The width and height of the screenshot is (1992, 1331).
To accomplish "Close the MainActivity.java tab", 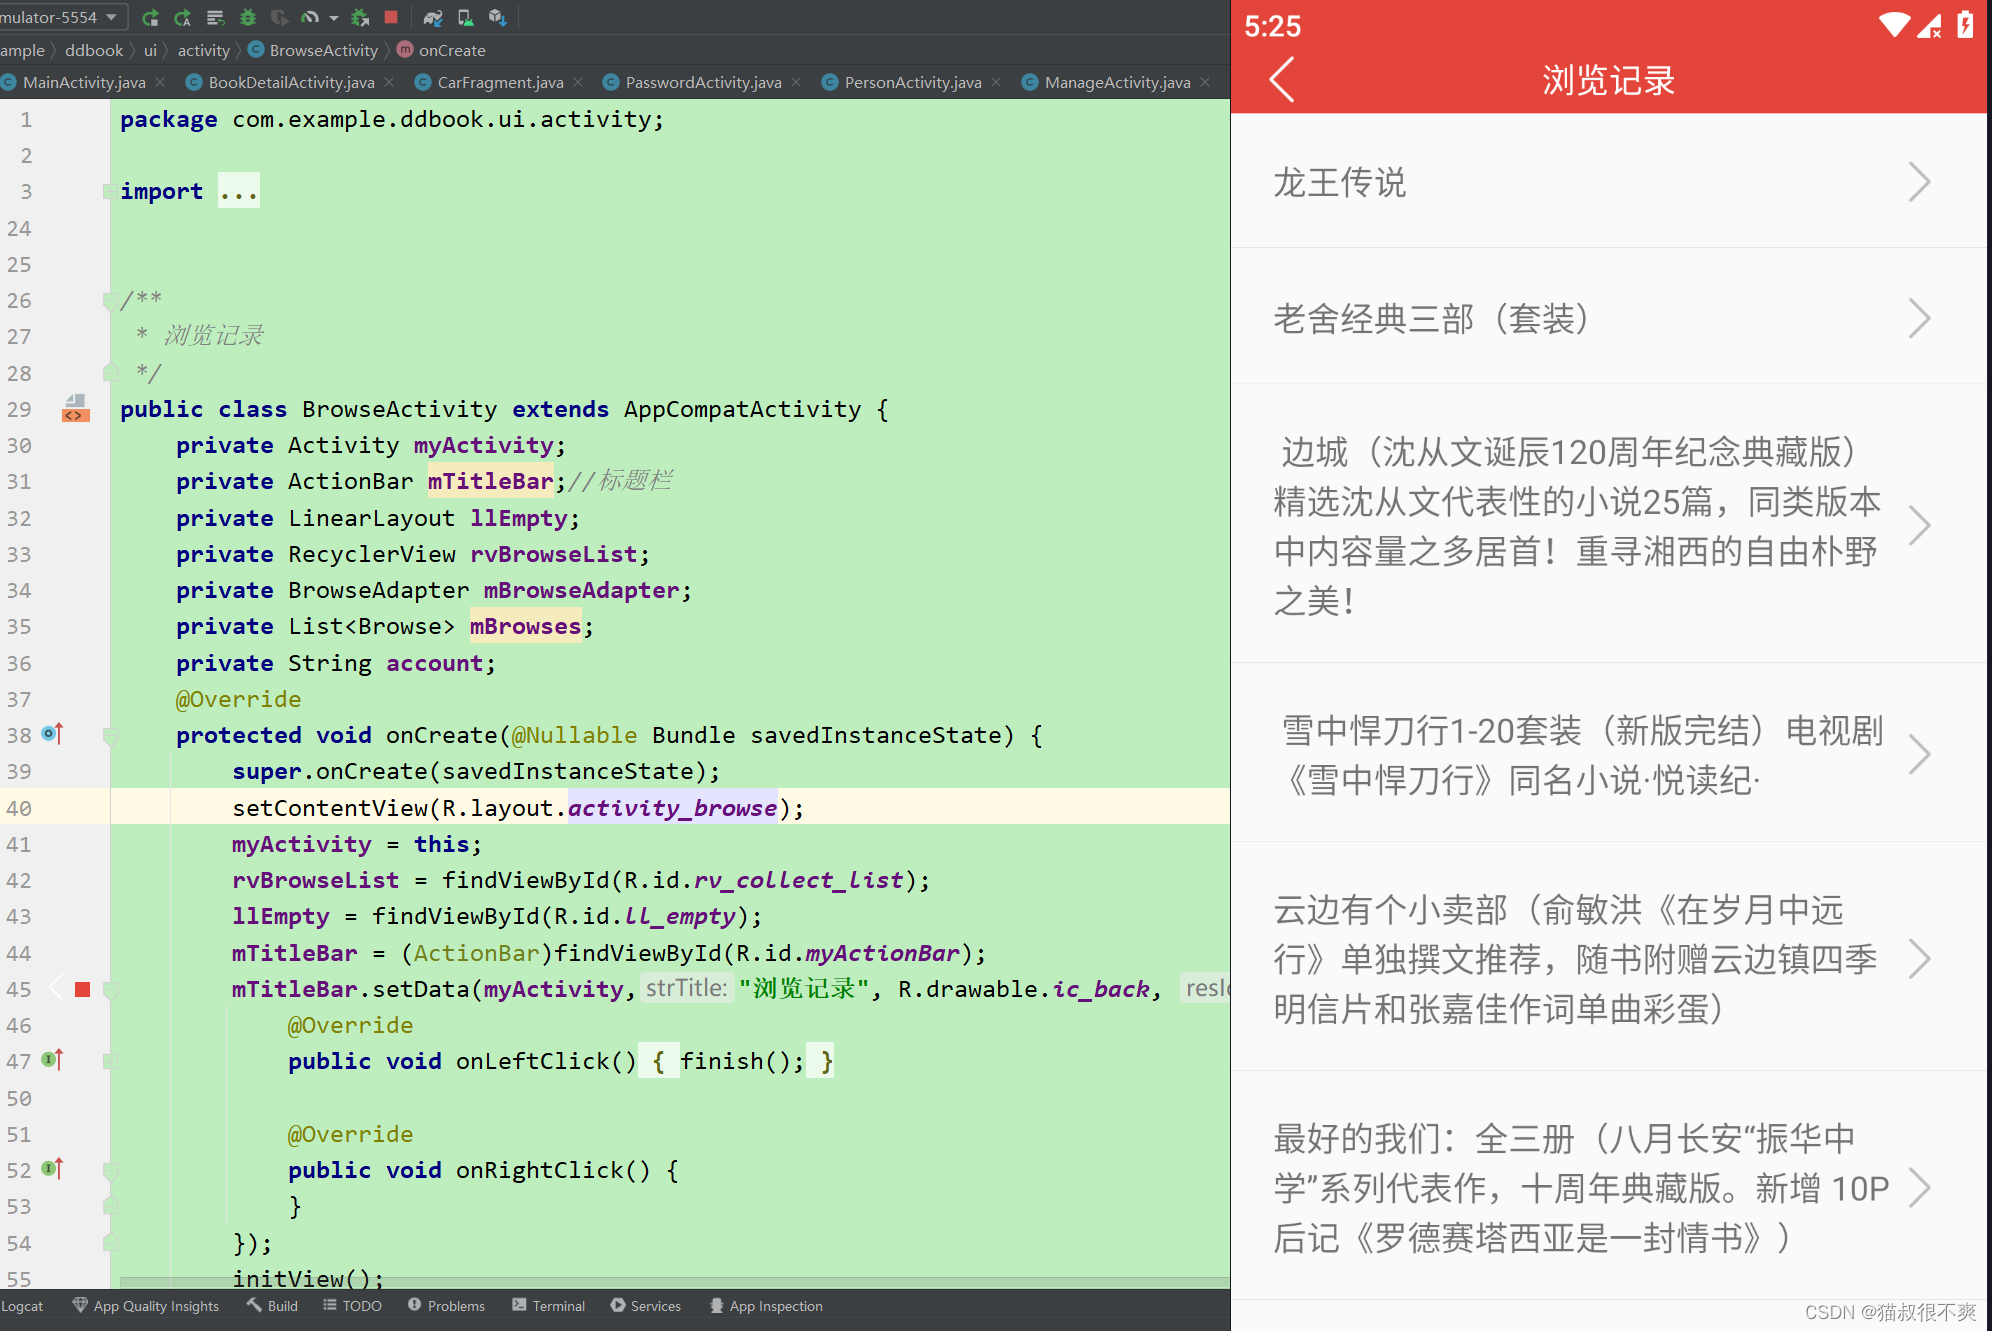I will 160,82.
